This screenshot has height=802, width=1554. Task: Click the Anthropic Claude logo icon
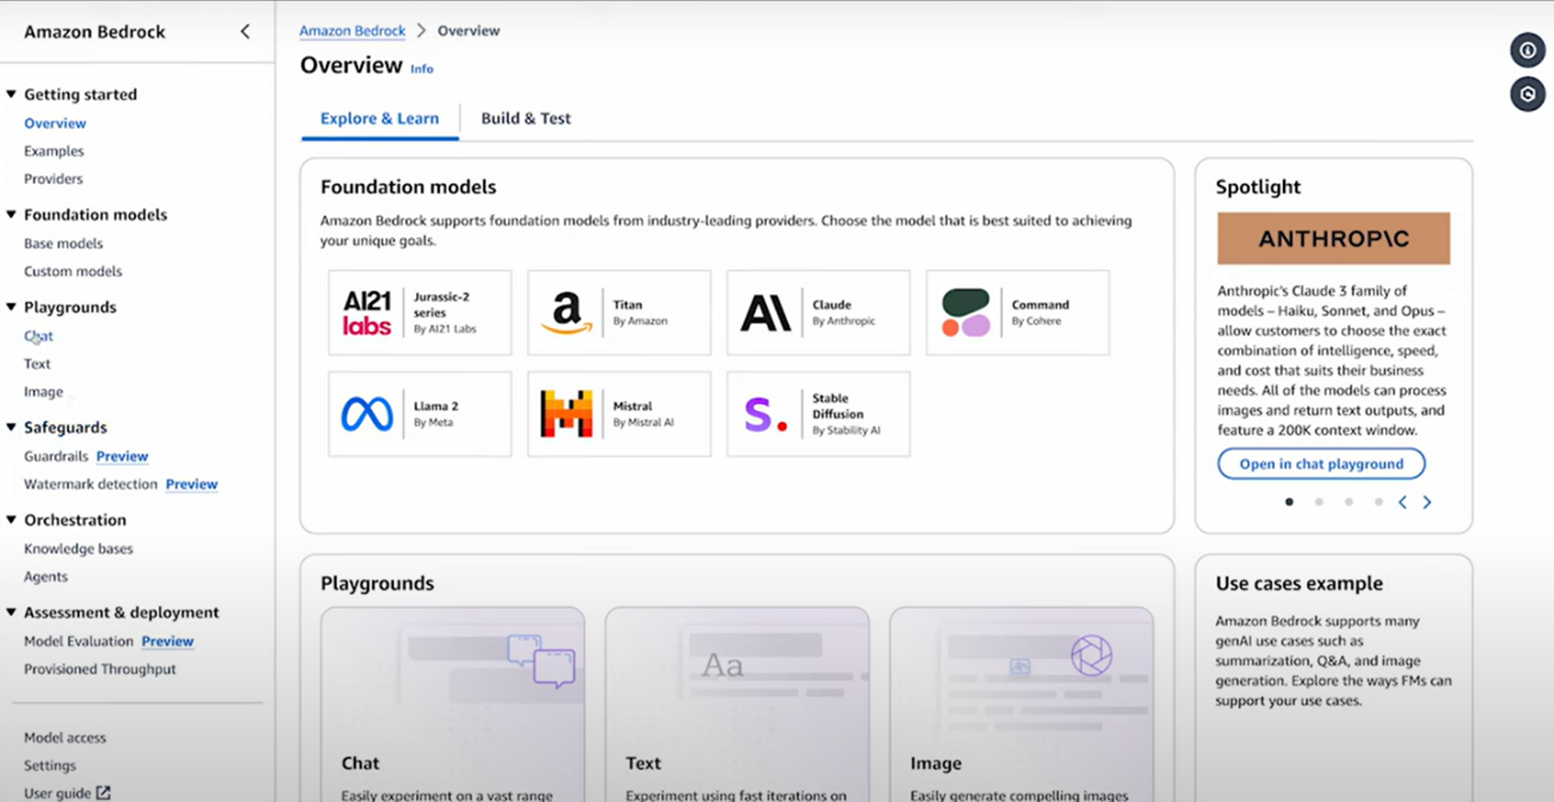click(x=765, y=313)
